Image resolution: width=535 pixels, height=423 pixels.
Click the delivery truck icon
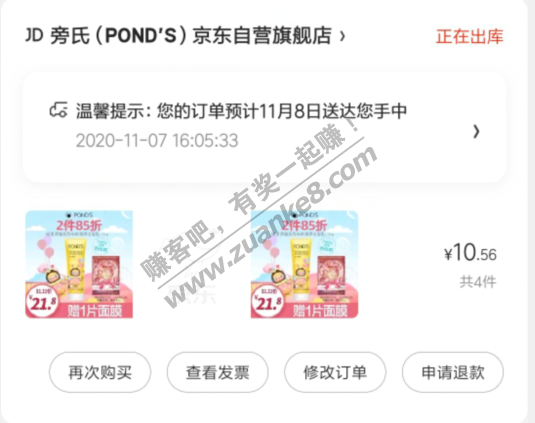tap(59, 110)
